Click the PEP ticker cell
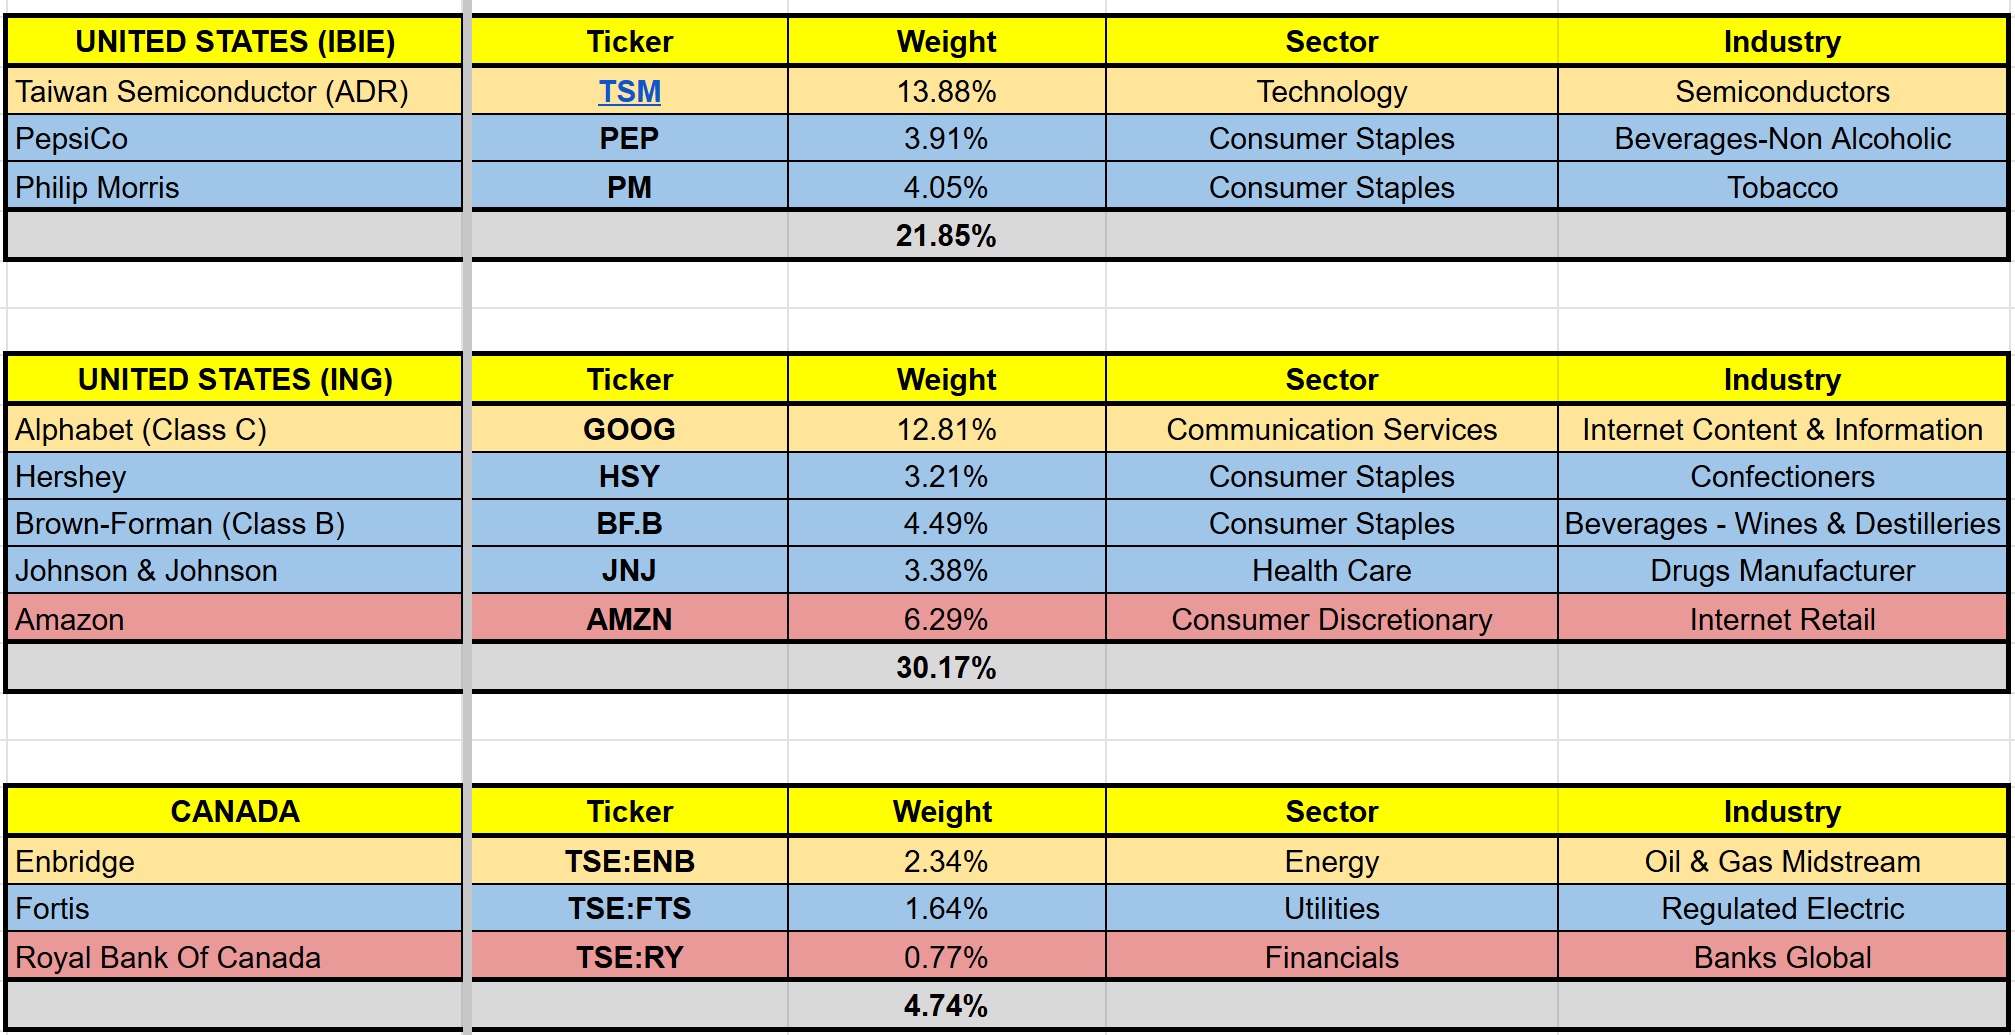Screen dimensions: 2015x1035 [629, 139]
